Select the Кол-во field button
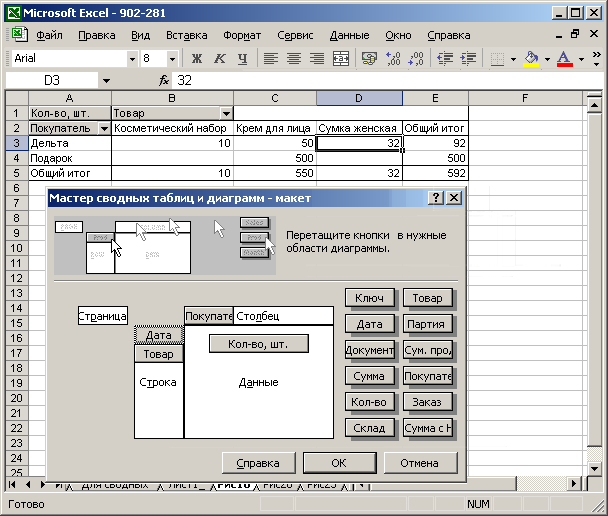Image resolution: width=608 pixels, height=516 pixels. coord(370,402)
